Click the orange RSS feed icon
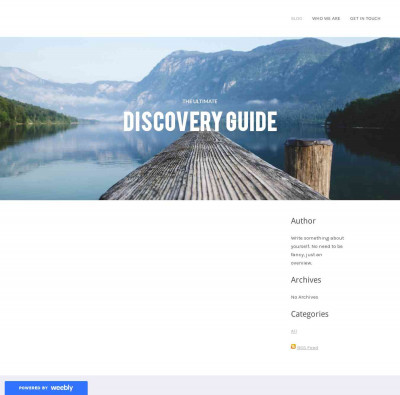 point(293,347)
